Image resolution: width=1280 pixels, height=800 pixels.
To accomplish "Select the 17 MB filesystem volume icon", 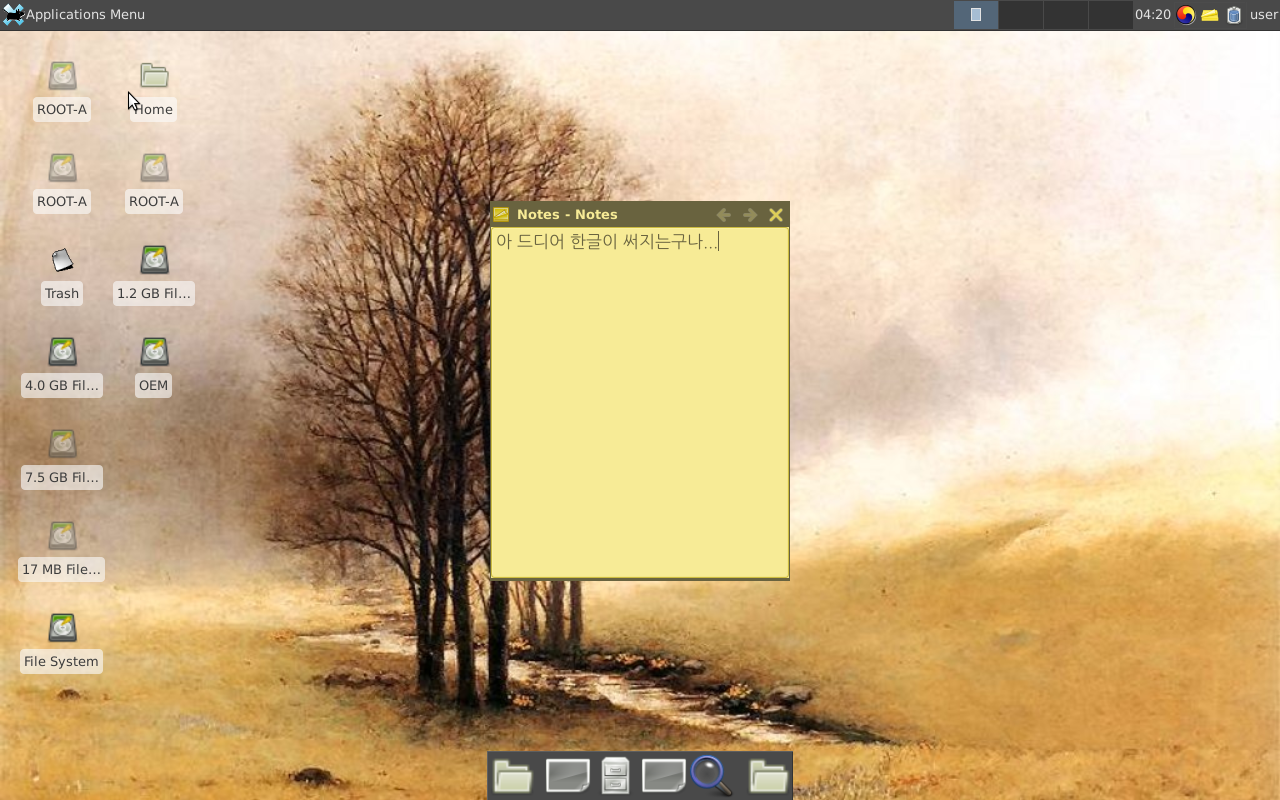I will point(62,536).
